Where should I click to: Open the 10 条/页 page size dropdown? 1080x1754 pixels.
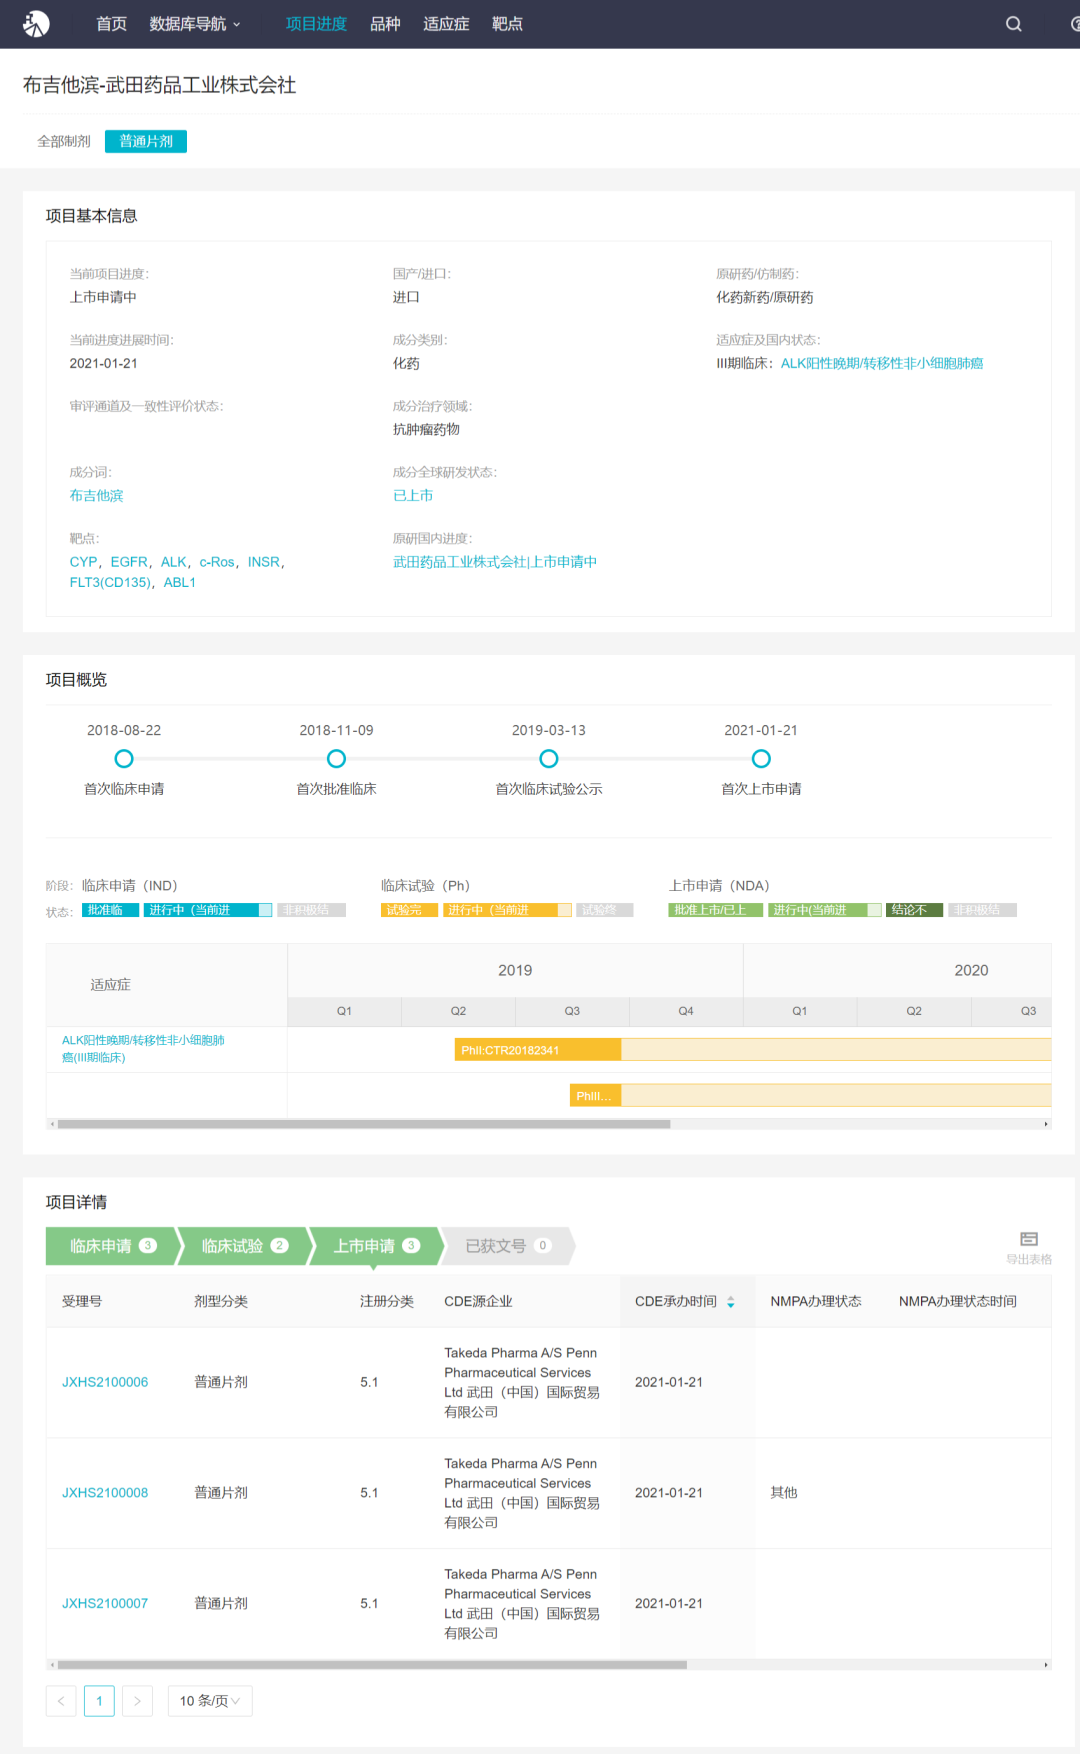pos(210,1701)
